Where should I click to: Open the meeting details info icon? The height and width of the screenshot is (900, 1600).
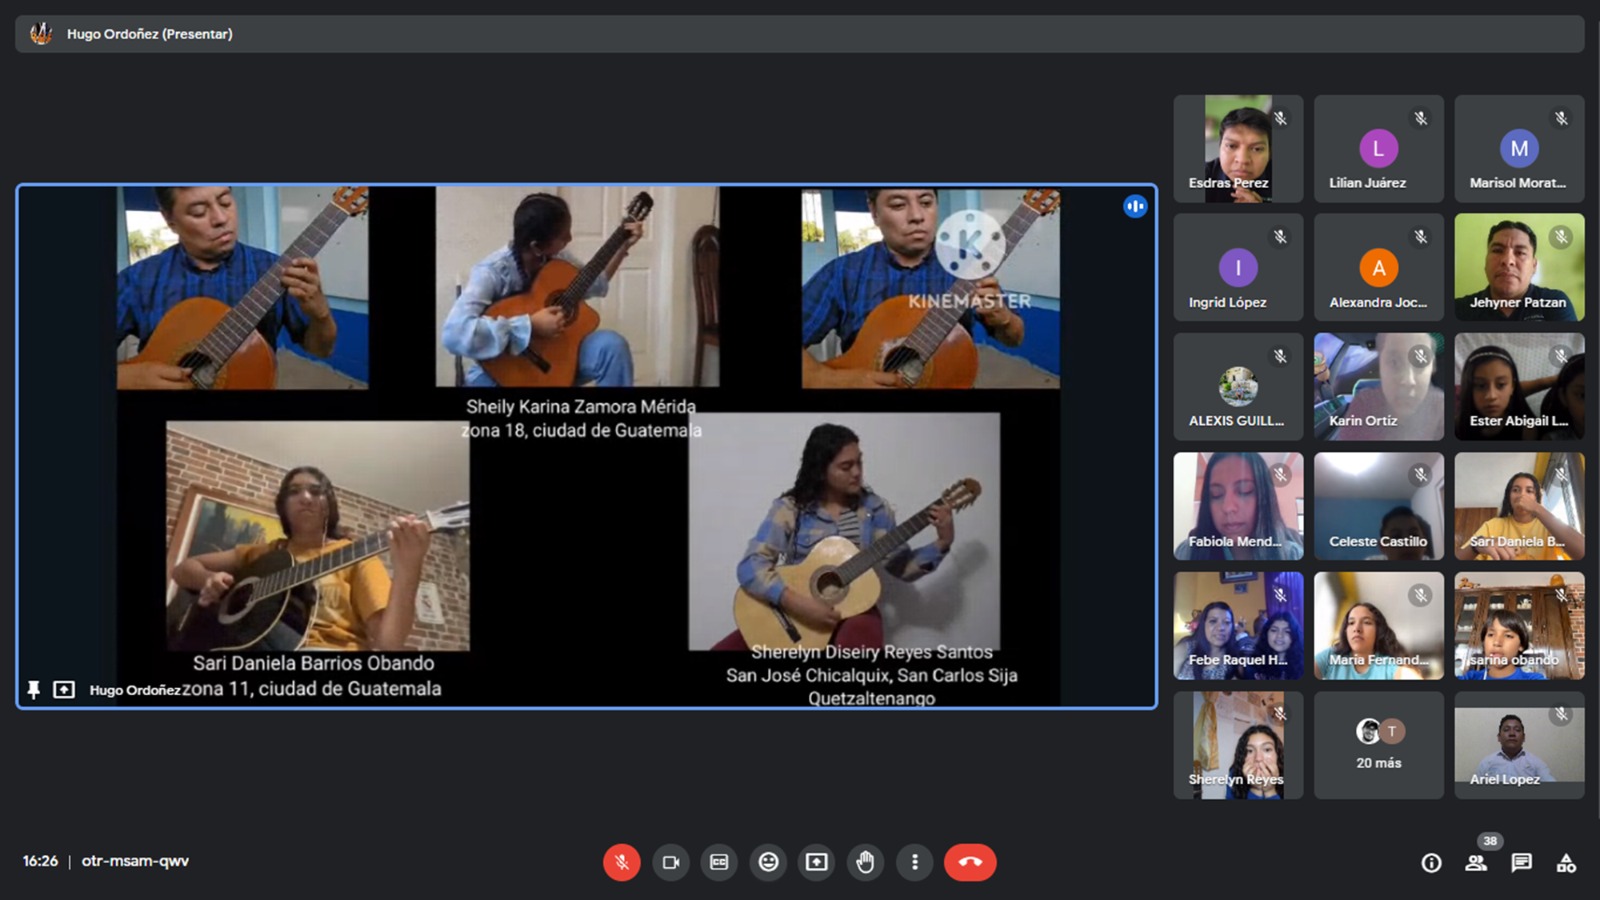(1431, 863)
